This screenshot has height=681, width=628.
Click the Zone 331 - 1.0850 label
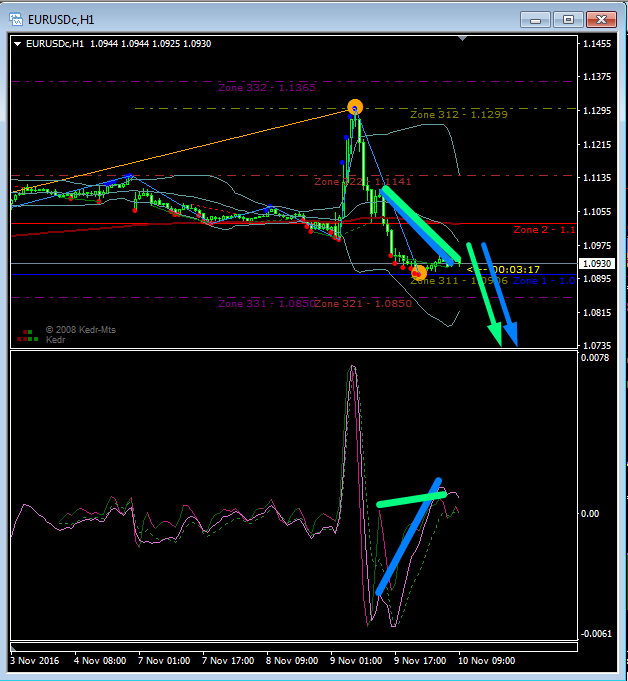tap(266, 304)
